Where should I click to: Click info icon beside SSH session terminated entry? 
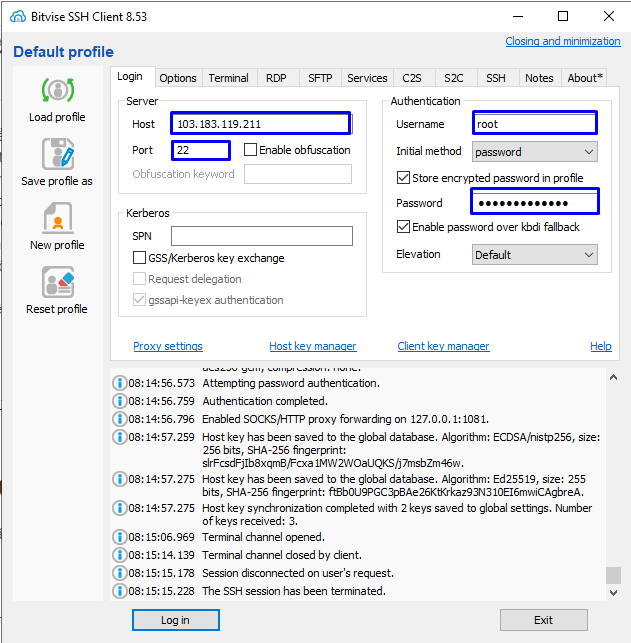[120, 591]
